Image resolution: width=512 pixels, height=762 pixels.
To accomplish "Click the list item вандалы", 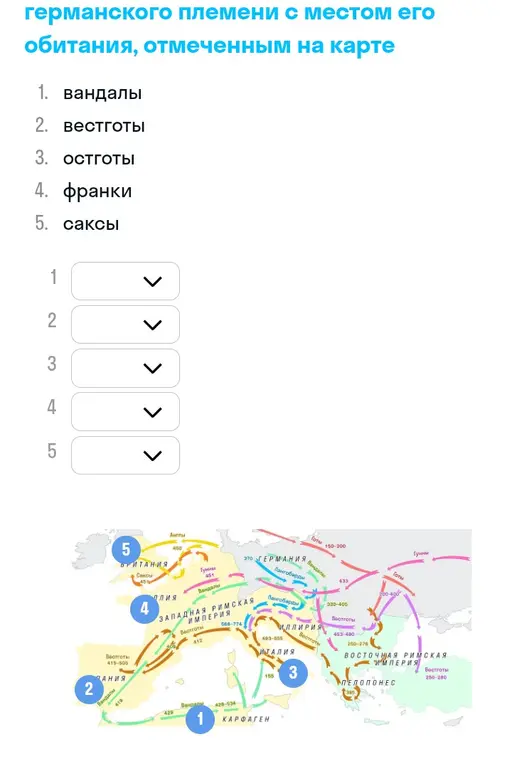I will (x=102, y=93).
